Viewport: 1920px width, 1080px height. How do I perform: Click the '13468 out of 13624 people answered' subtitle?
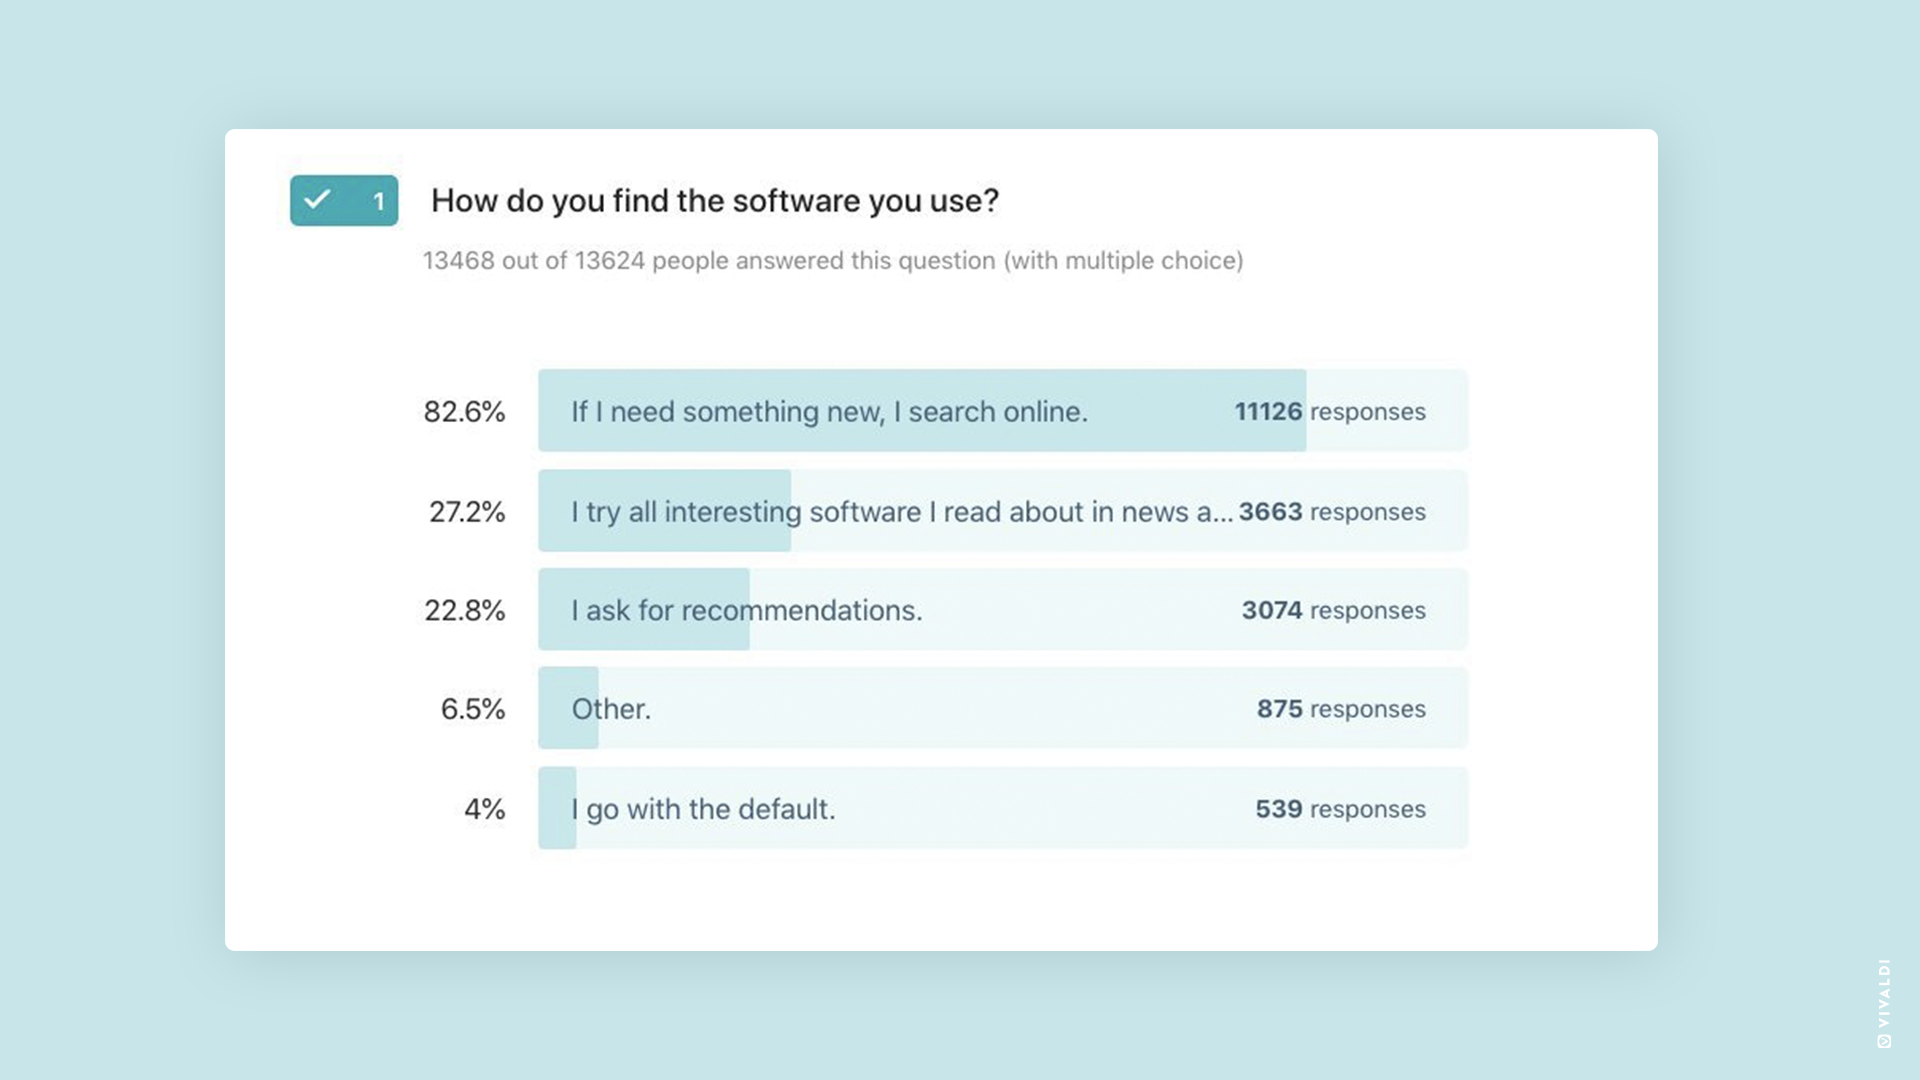click(833, 261)
